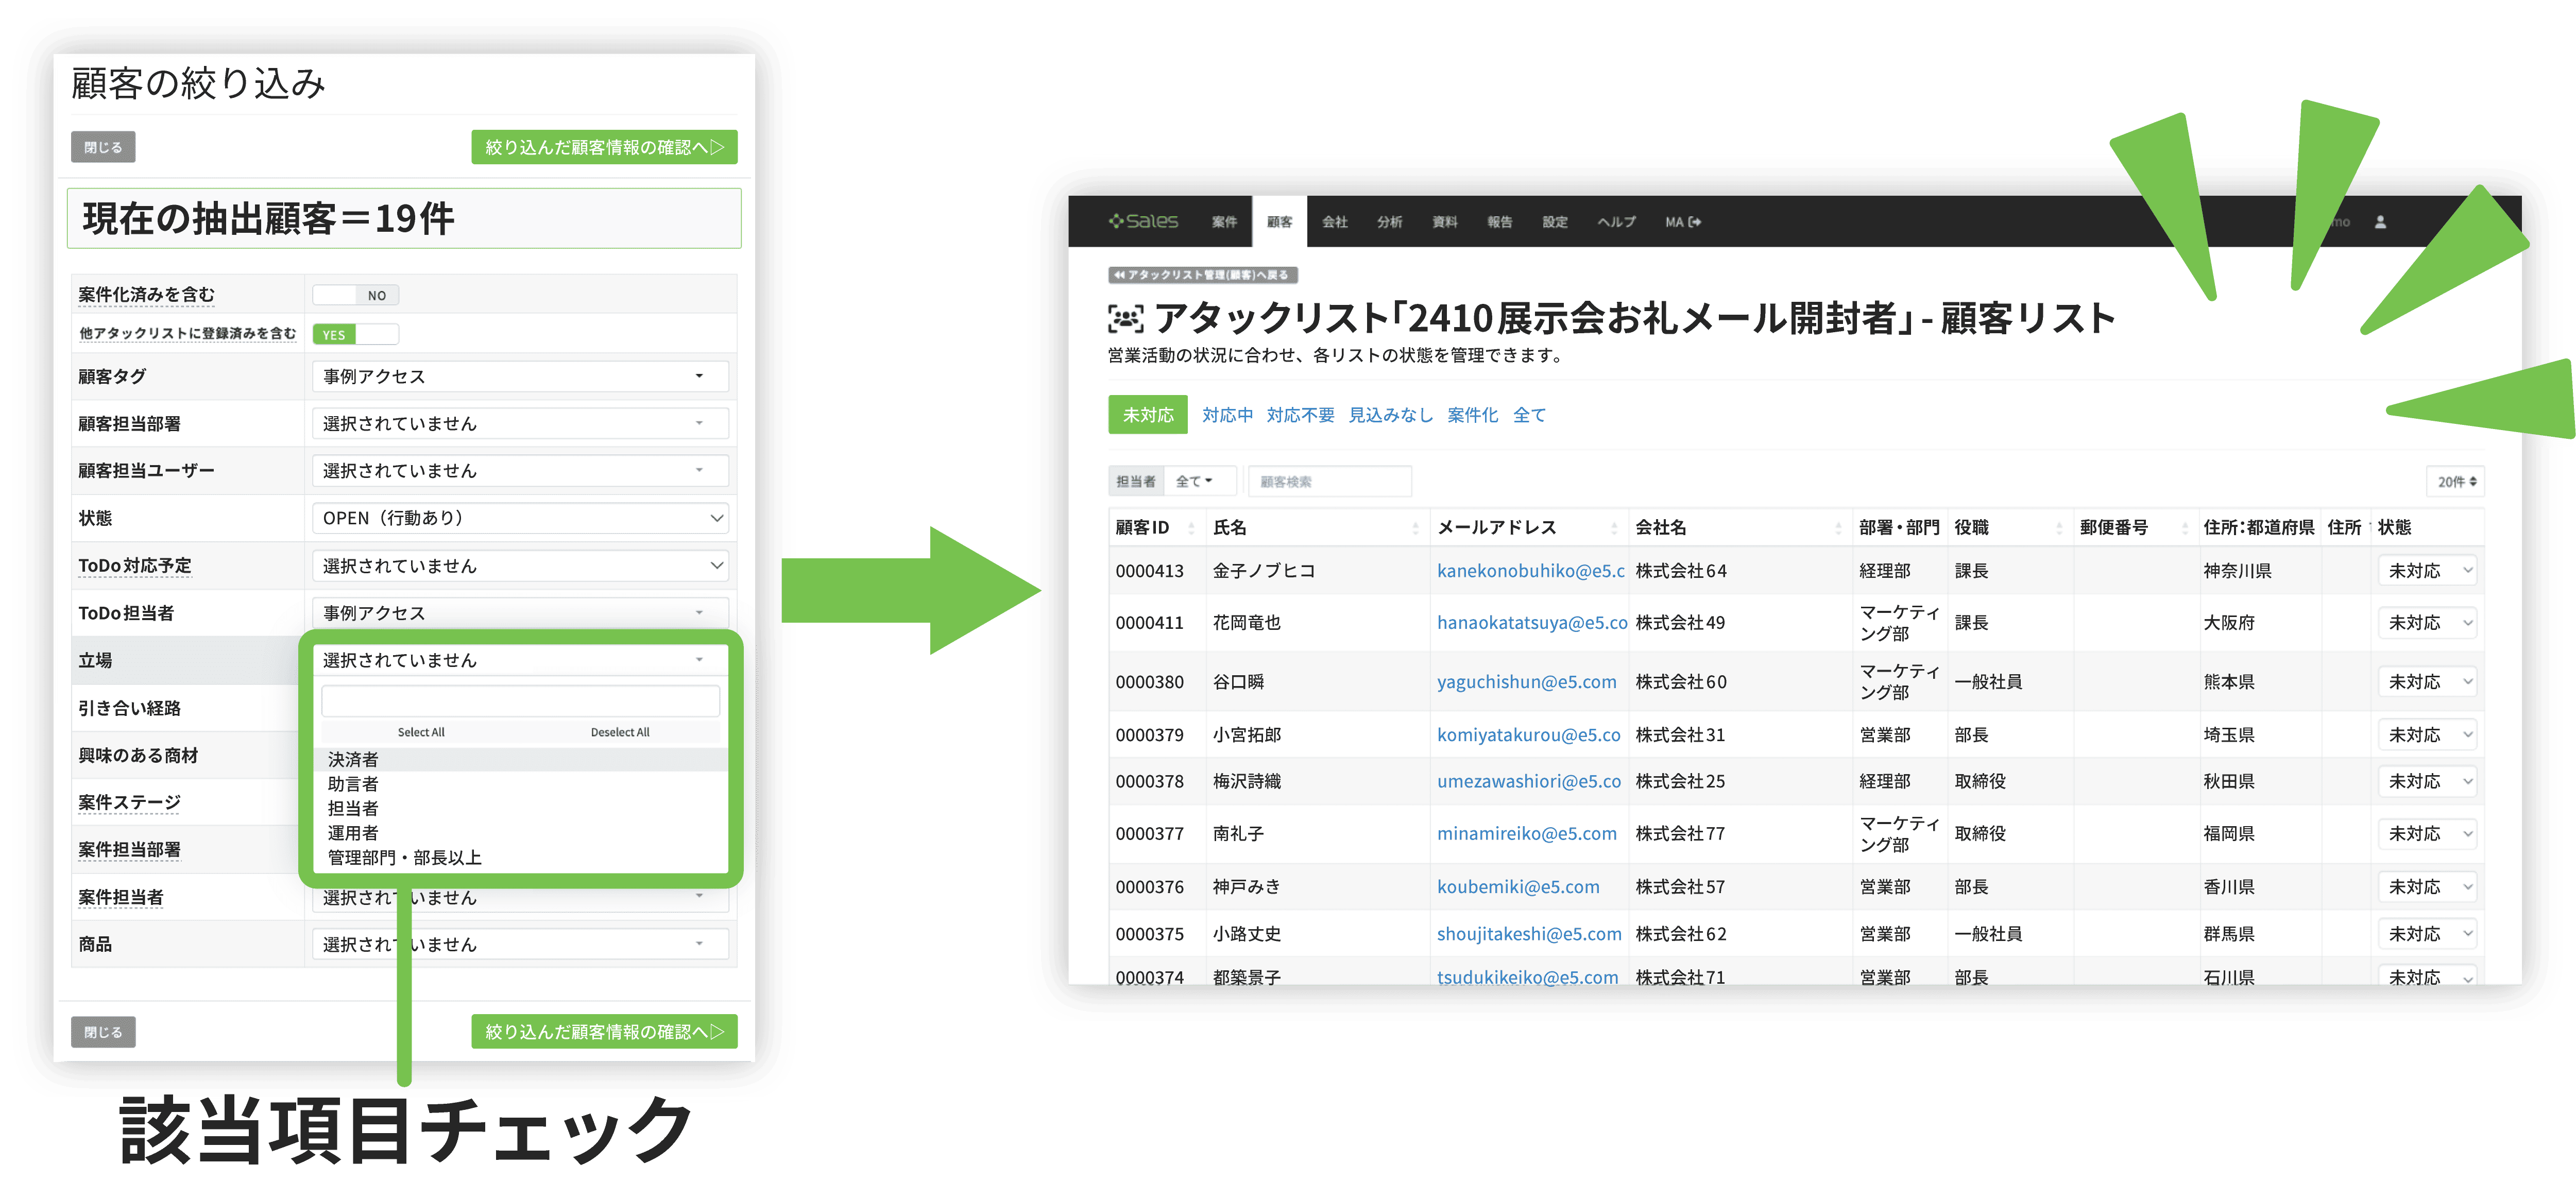Open the 会社 menu in navbar

click(x=1335, y=222)
